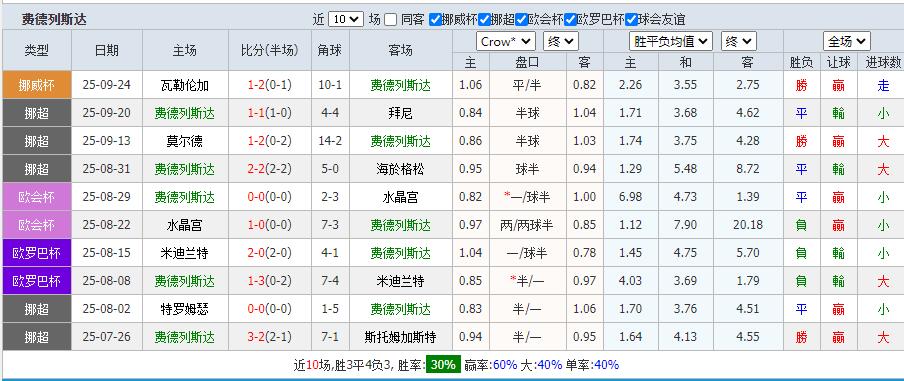Click the 盘口 column header
This screenshot has width=904, height=381.
tap(528, 62)
